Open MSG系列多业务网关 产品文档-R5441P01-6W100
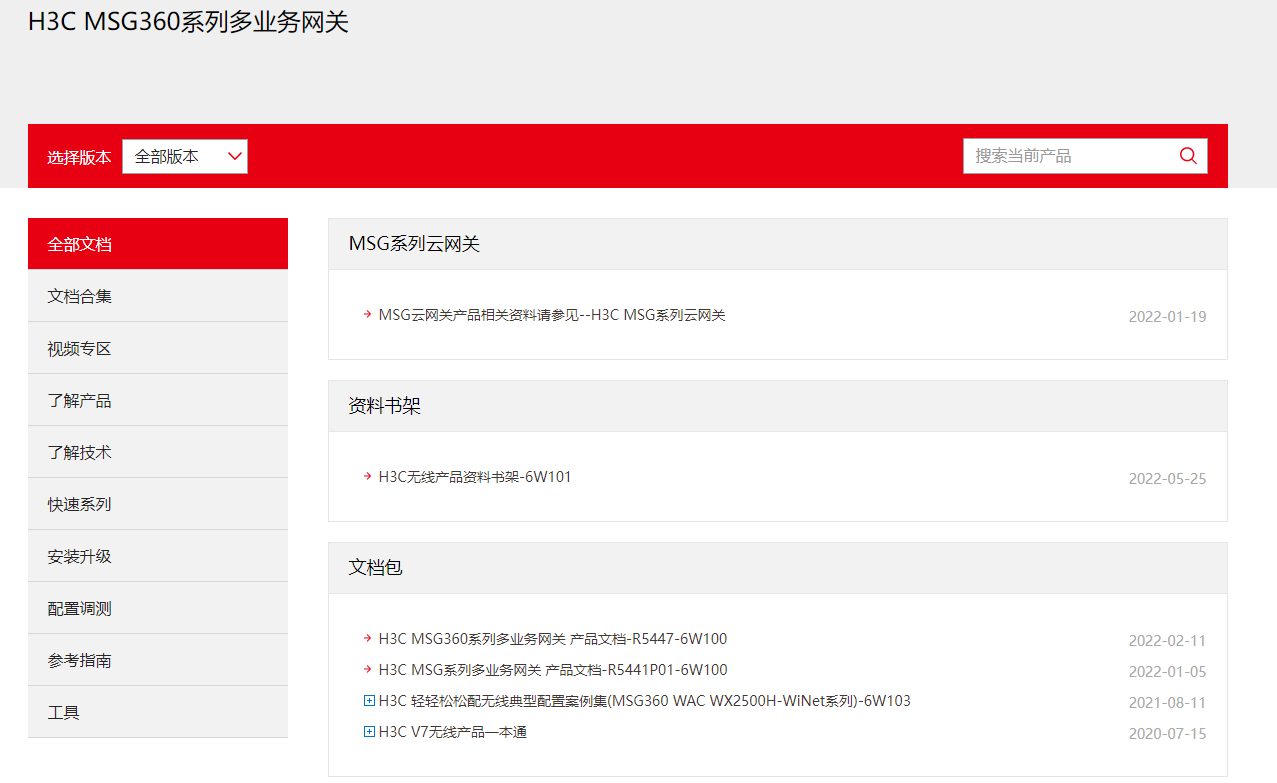Viewport: 1277px width, 783px height. (x=553, y=670)
